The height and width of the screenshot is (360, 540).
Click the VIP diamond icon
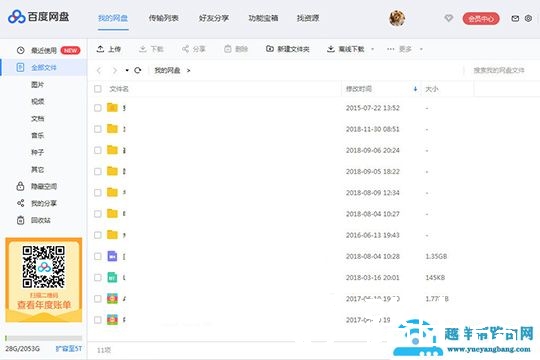pos(448,18)
